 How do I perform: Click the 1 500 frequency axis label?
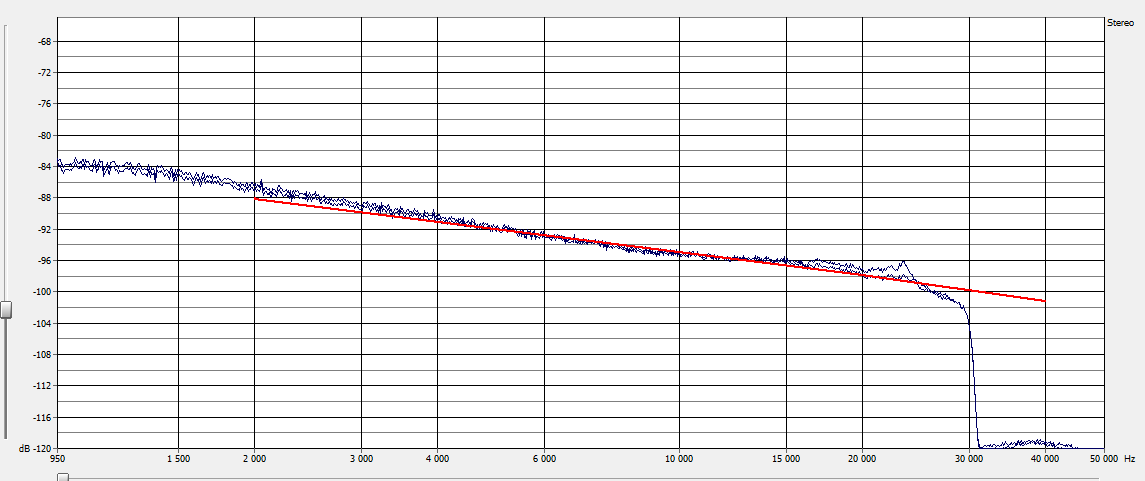tap(178, 459)
